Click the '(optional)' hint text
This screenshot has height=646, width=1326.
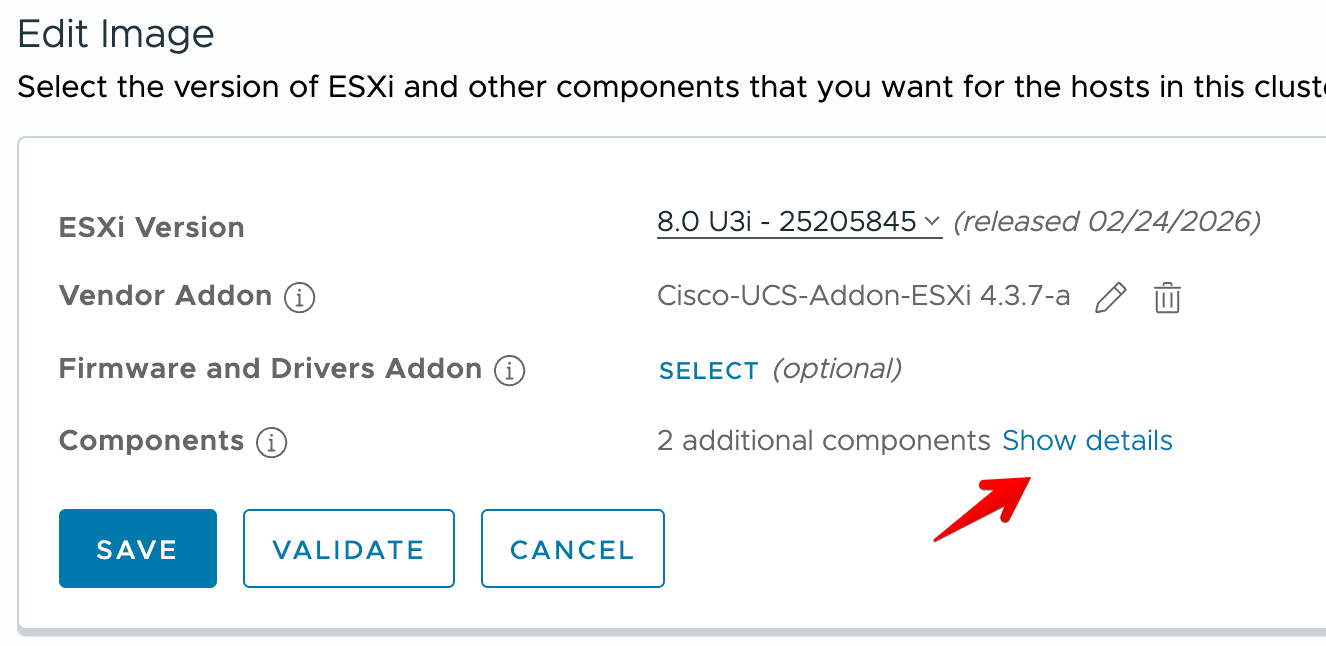tap(837, 369)
